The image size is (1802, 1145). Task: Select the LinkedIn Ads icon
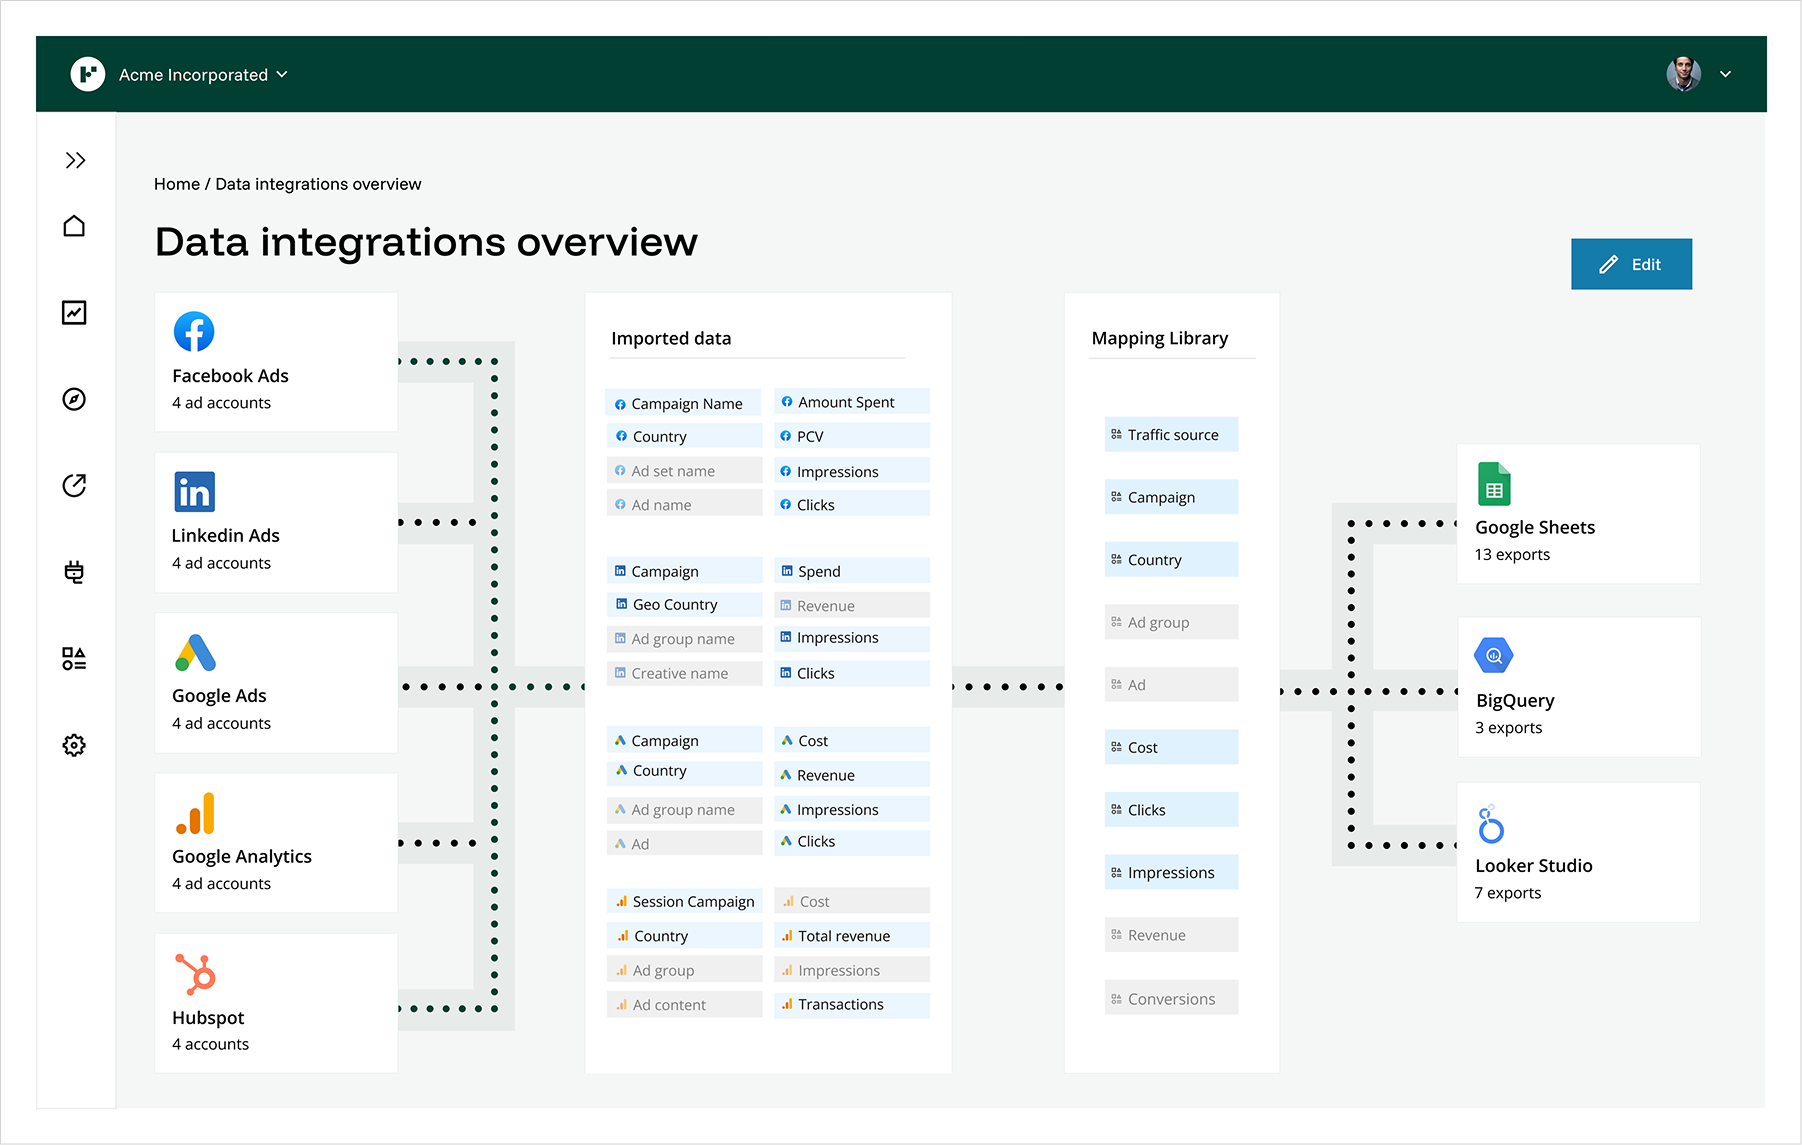click(194, 491)
